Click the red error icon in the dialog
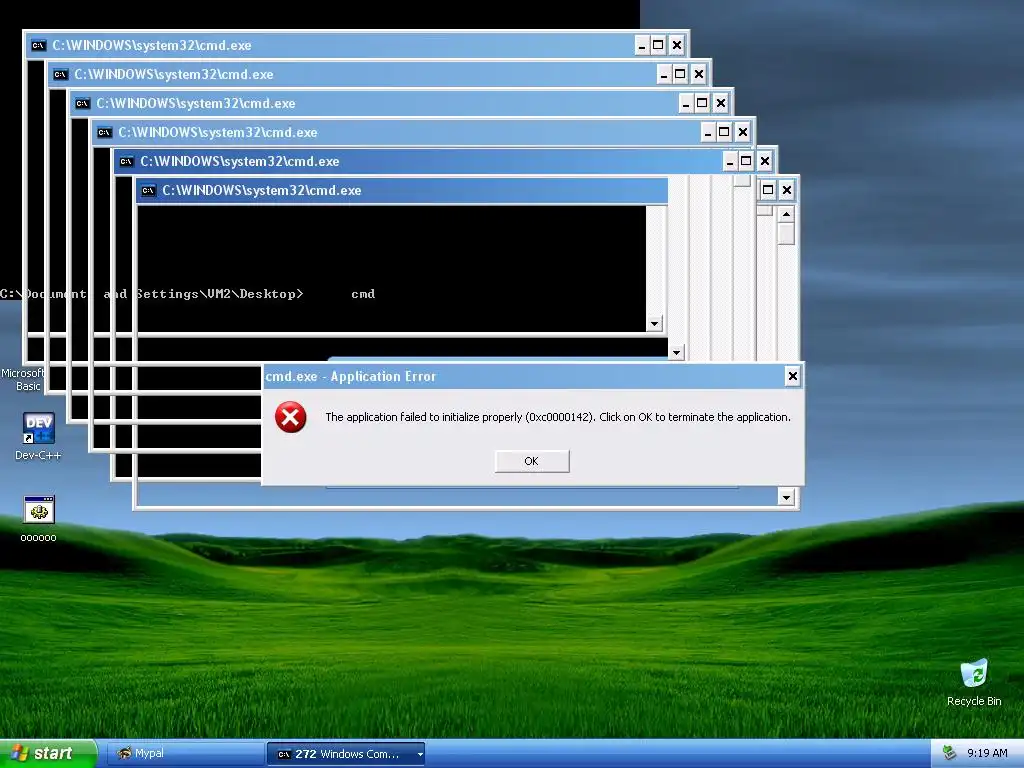The width and height of the screenshot is (1024, 768). point(291,417)
